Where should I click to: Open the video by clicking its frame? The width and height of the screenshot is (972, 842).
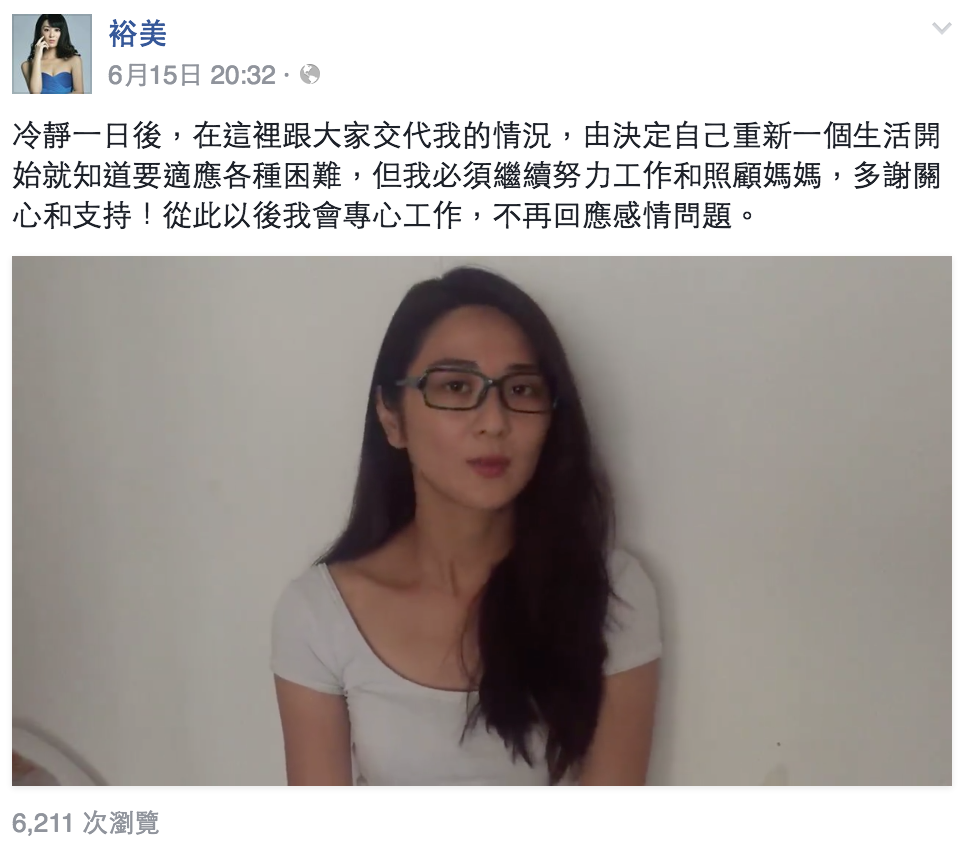coord(482,521)
